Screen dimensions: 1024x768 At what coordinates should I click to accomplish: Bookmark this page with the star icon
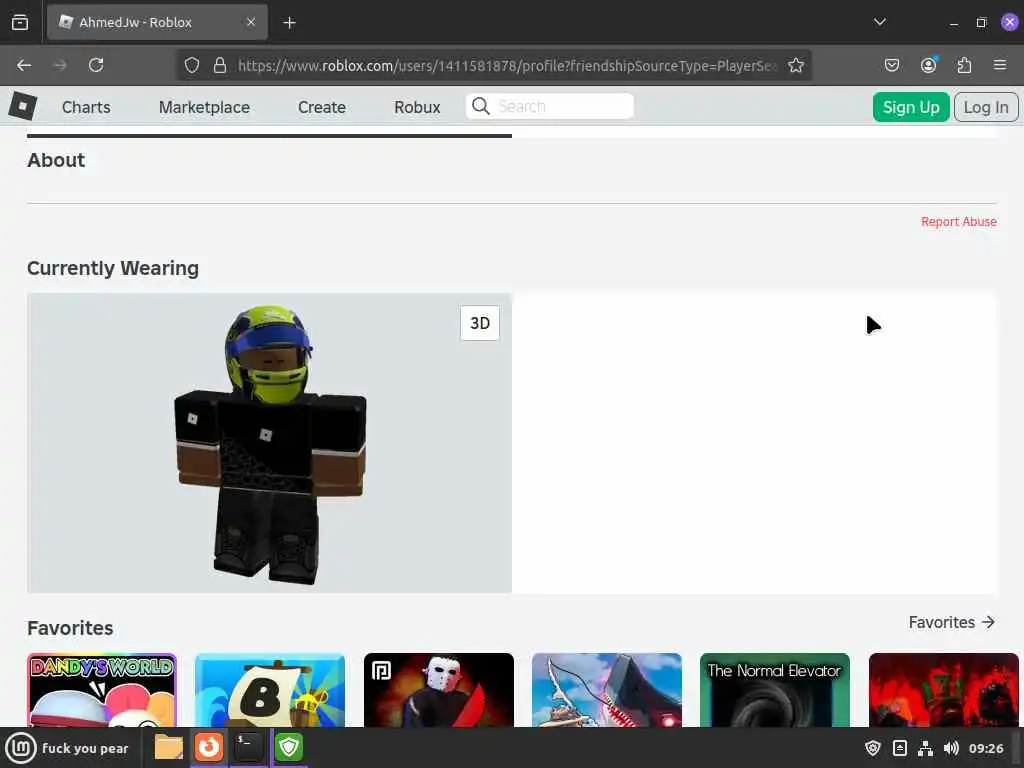pyautogui.click(x=795, y=65)
